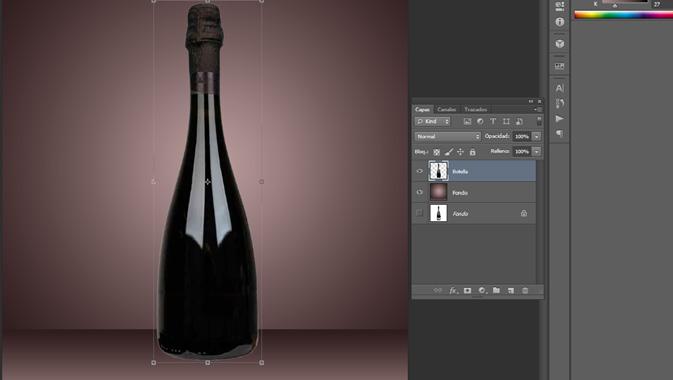Toggle lock transparent pixels
Image resolution: width=673 pixels, height=380 pixels.
437,152
